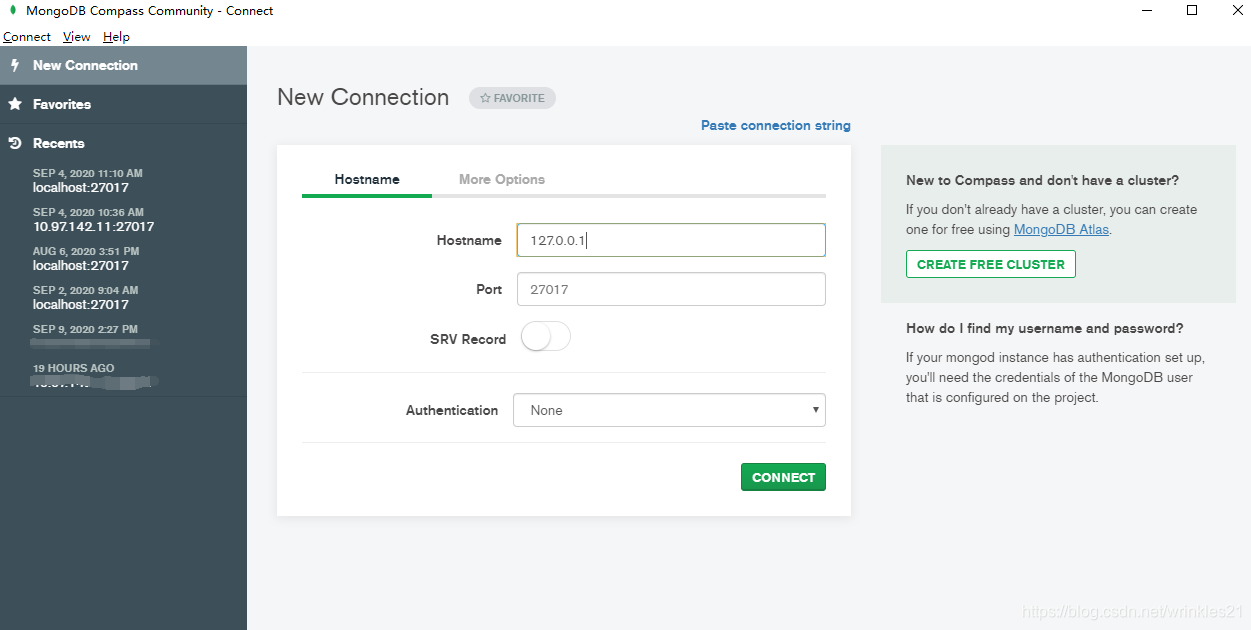Open Favorites via the star icon
1251x630 pixels.
click(x=14, y=103)
